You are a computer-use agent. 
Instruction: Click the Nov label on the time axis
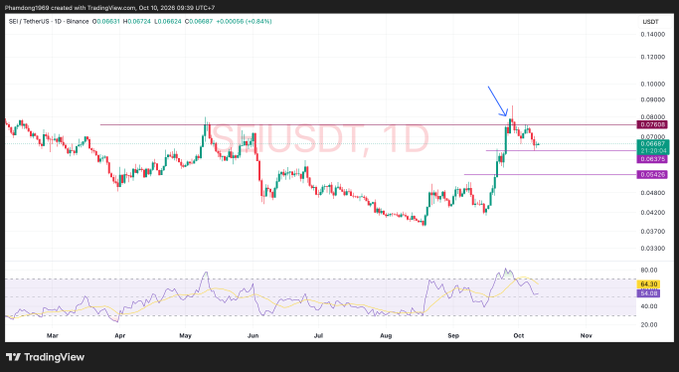tap(586, 336)
